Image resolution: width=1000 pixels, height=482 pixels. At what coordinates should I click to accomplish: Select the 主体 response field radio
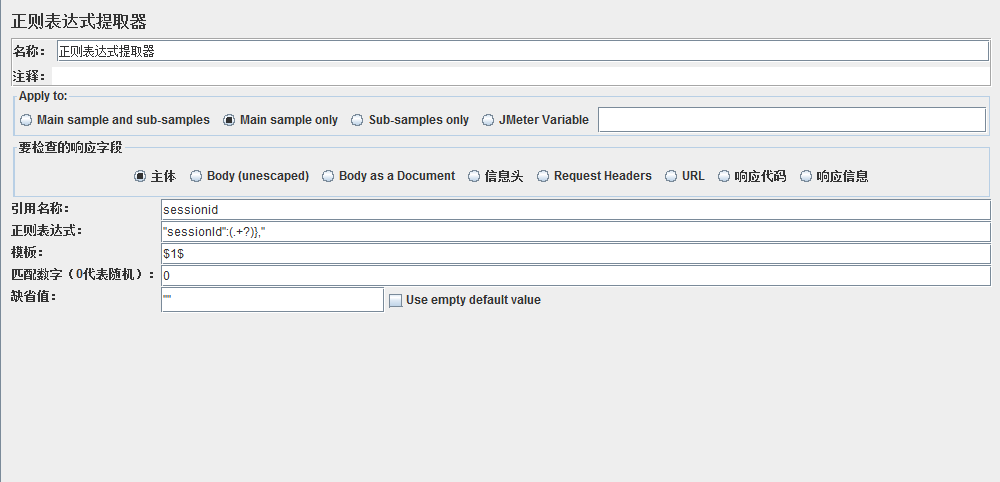(x=140, y=176)
